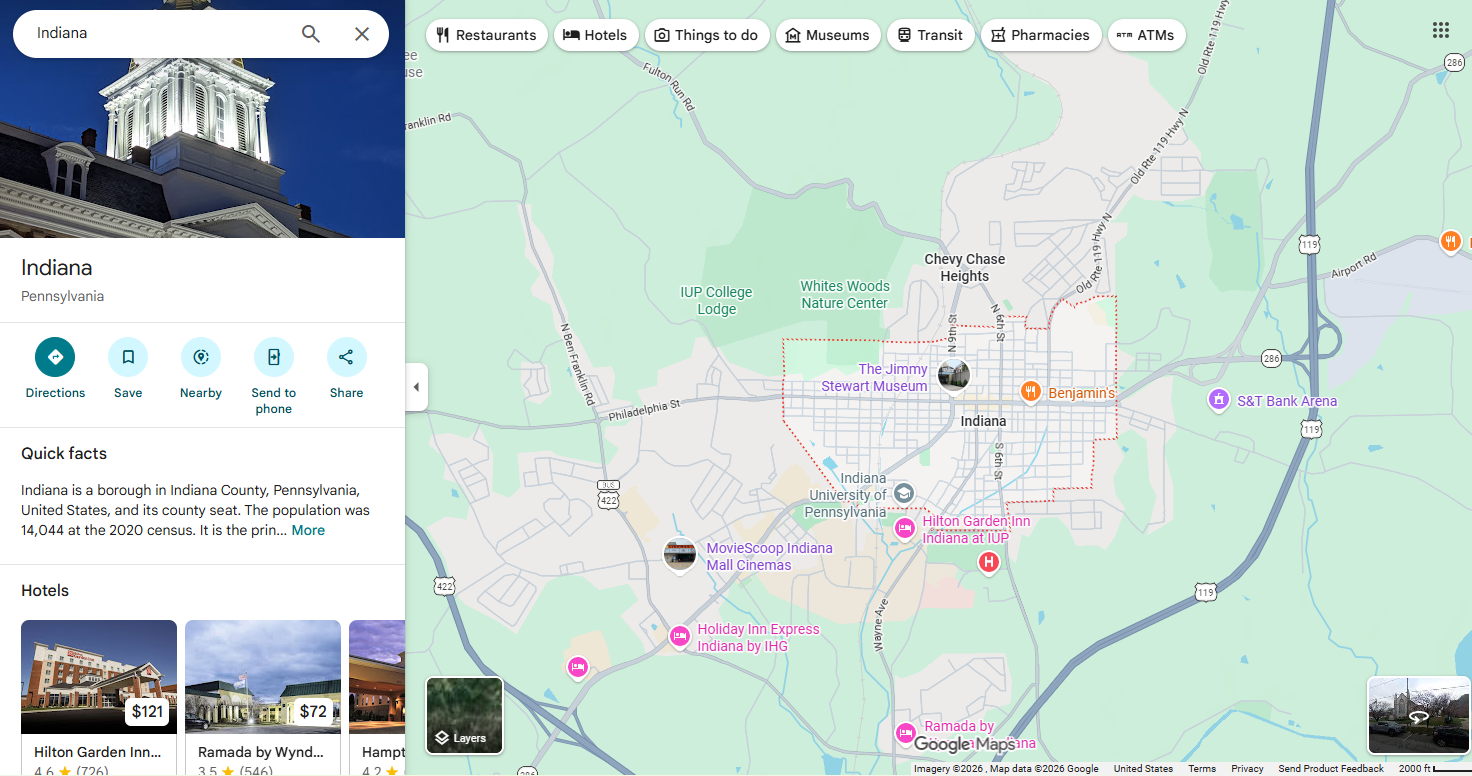Click the restaurant pin near Airport Rd
The height and width of the screenshot is (776, 1472).
(x=1450, y=241)
